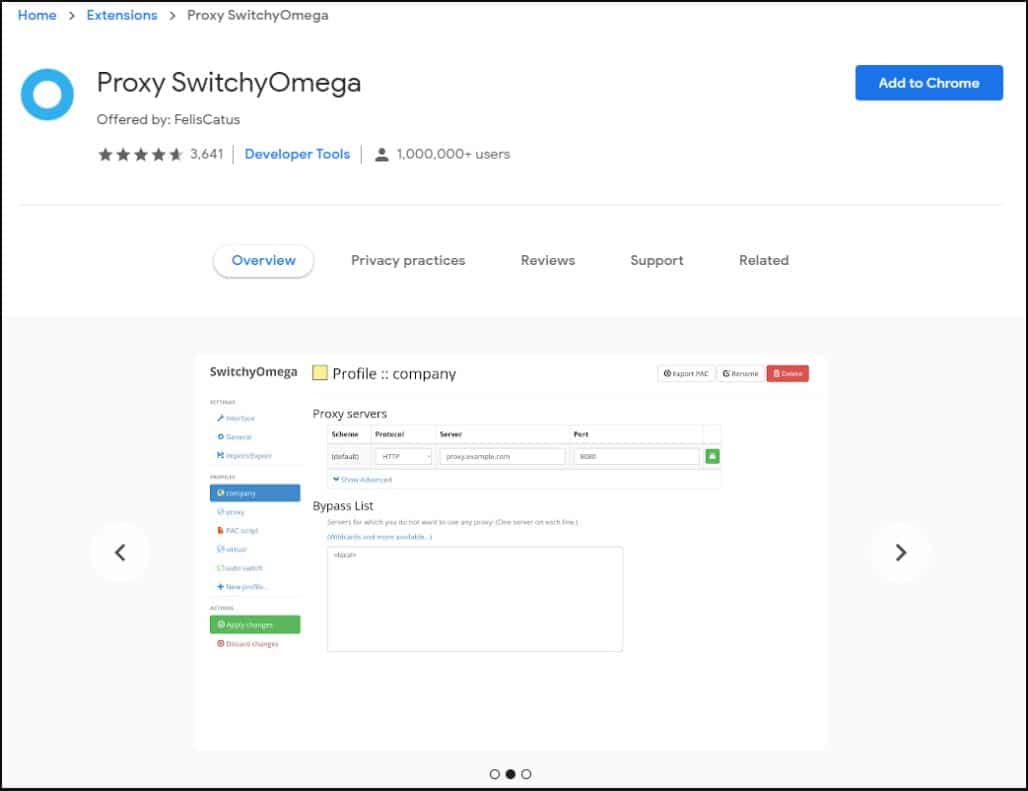1028x791 pixels.
Task: Click the next screenshot arrow
Action: tap(901, 552)
